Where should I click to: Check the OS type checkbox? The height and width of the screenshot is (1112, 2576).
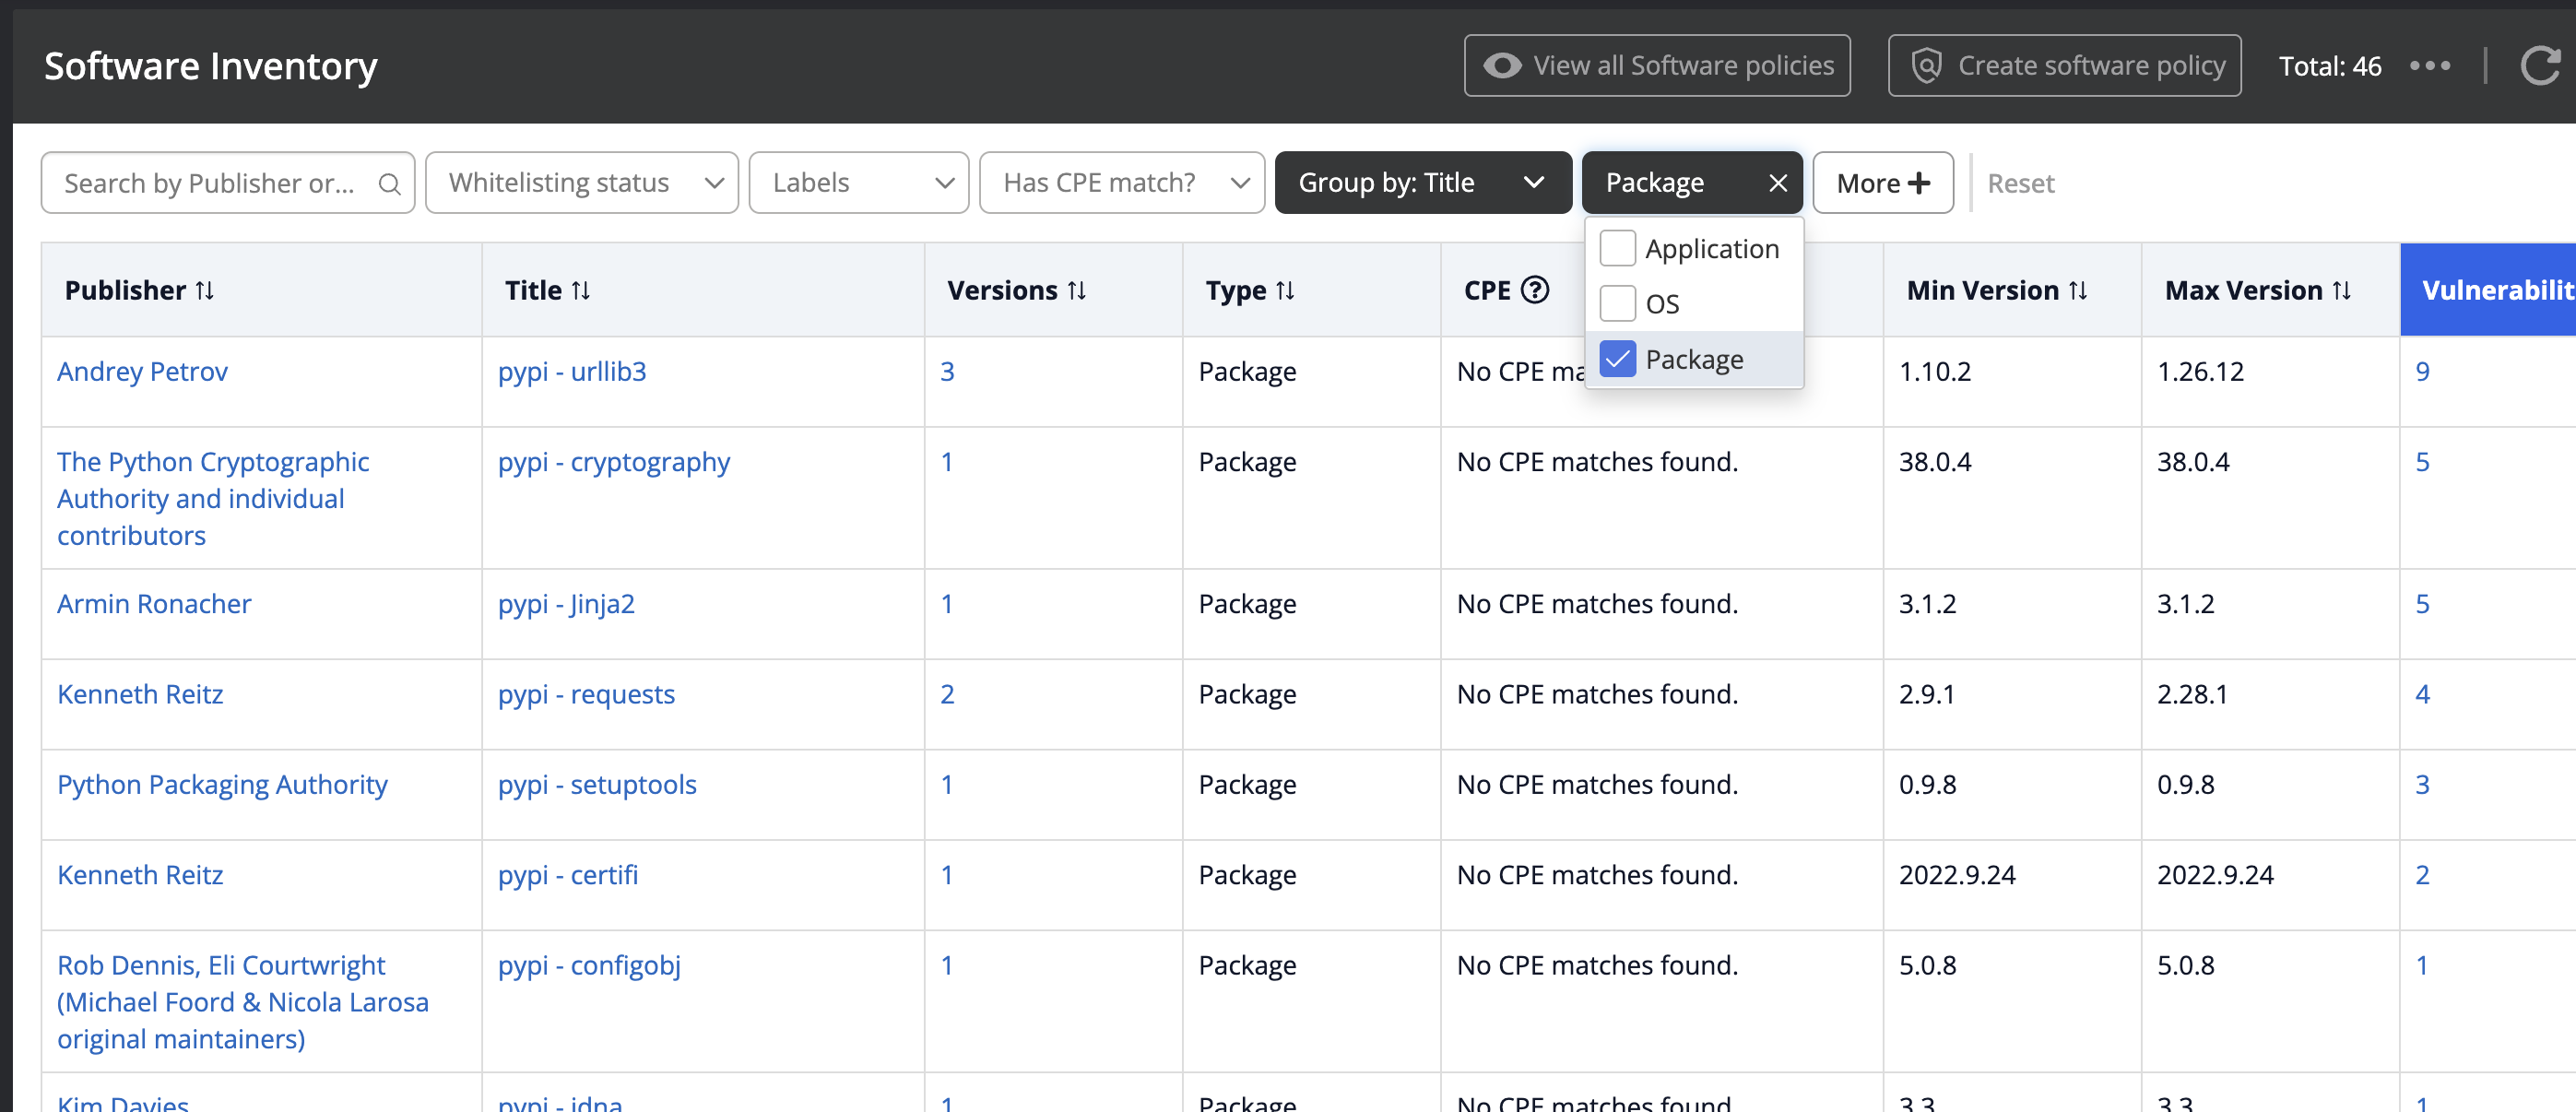[1617, 303]
